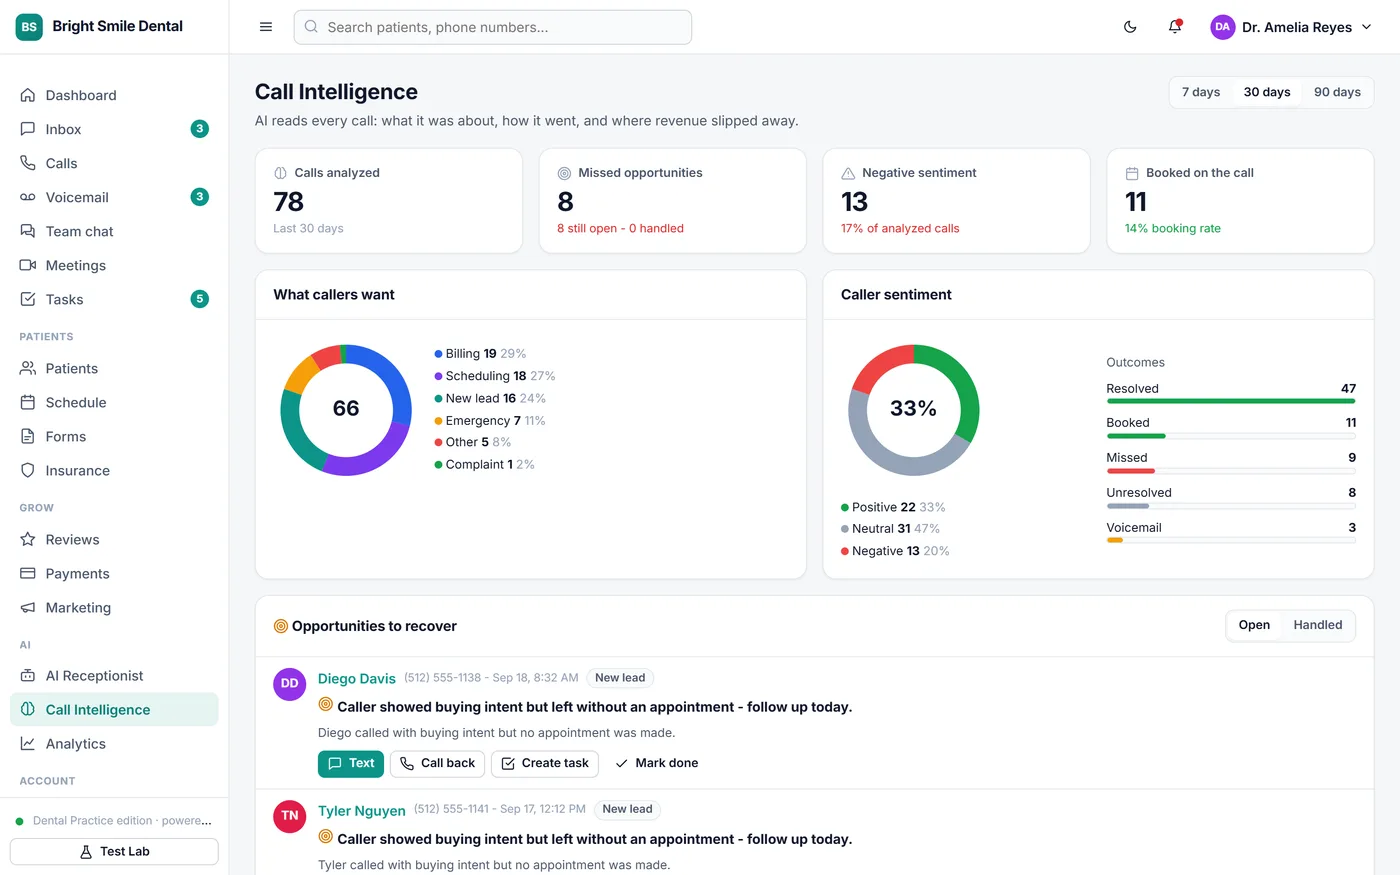Open Analytics chart icon
The height and width of the screenshot is (875, 1400).
28,743
